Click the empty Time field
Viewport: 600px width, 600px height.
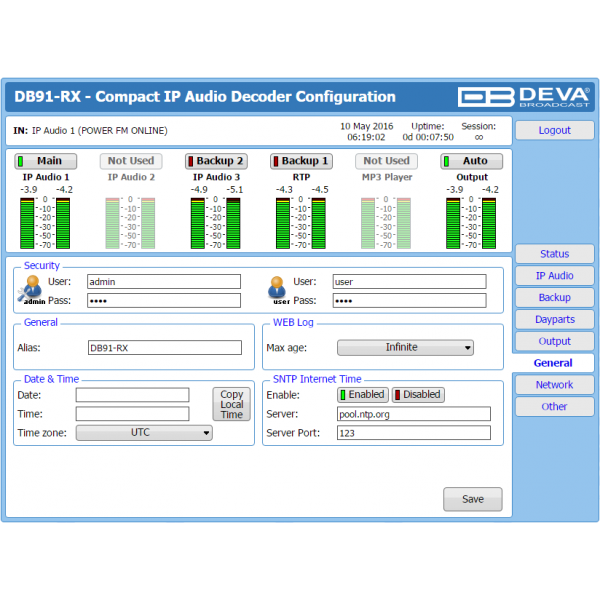[132, 414]
